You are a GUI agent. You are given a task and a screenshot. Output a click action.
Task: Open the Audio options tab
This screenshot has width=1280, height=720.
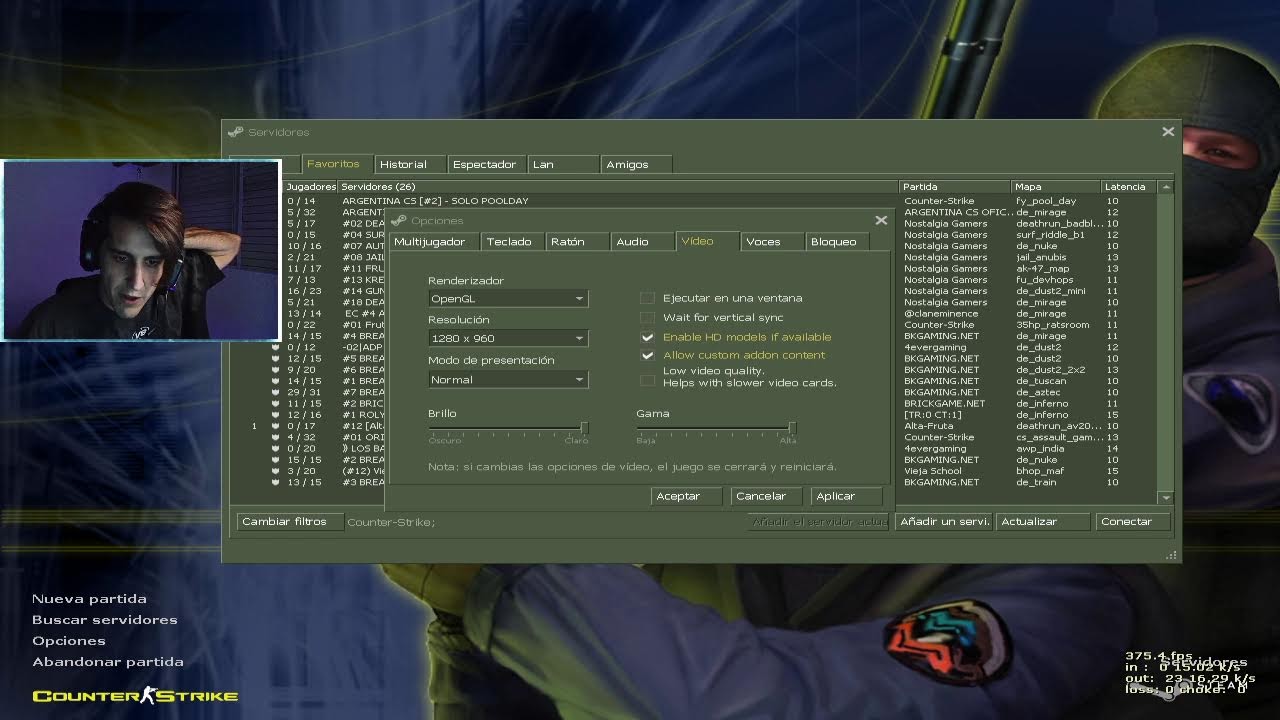(x=642, y=241)
